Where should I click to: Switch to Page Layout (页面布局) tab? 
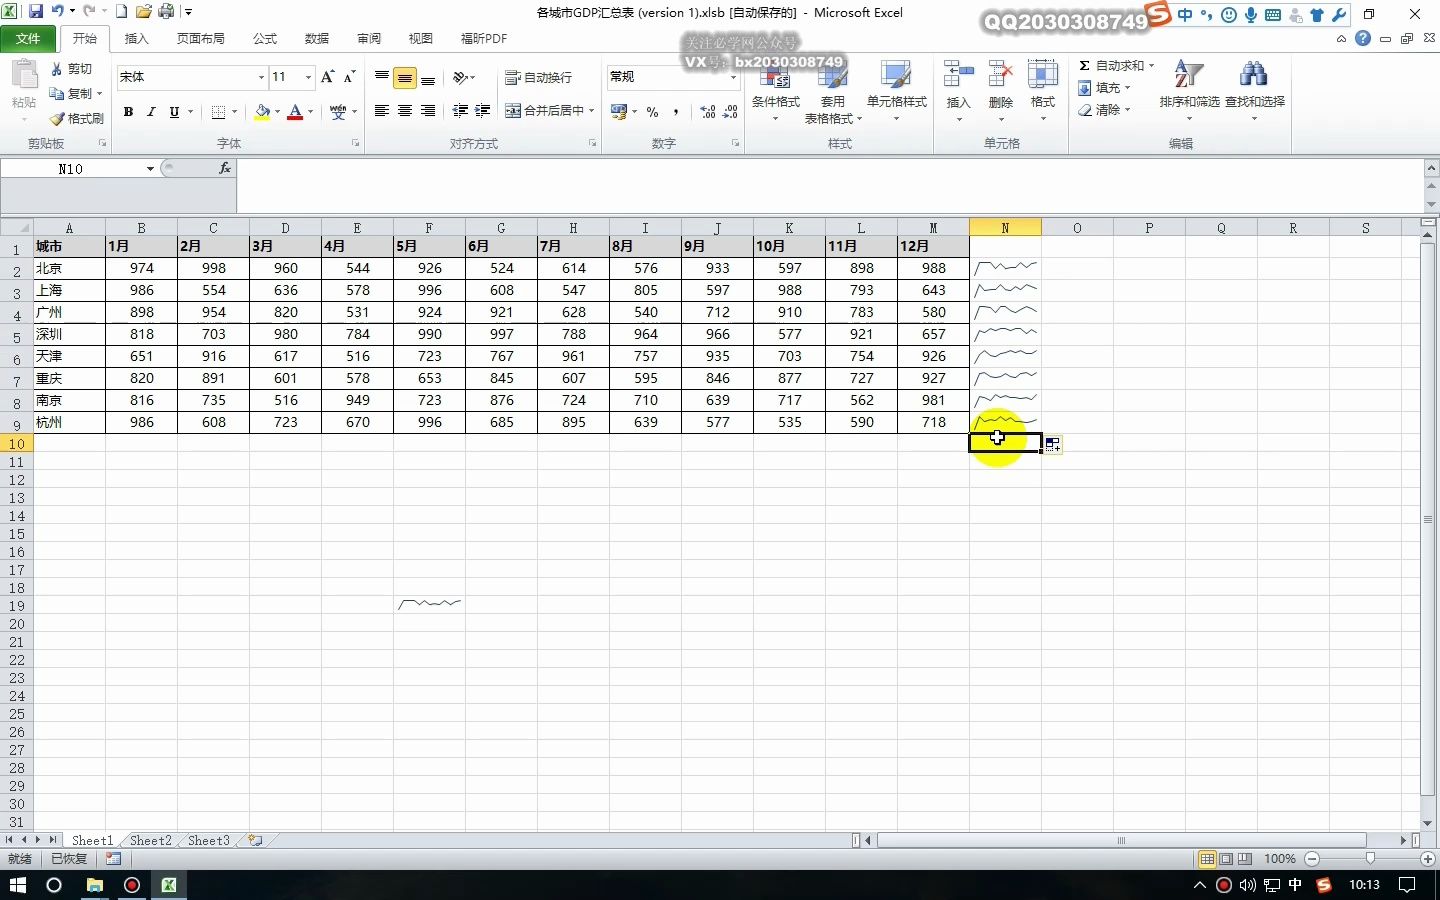(x=200, y=39)
